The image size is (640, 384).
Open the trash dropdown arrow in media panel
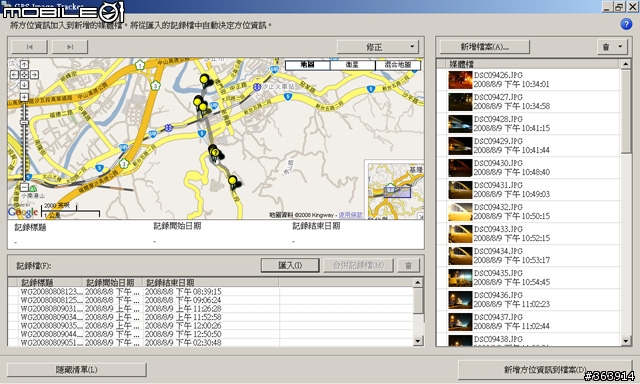pos(620,47)
